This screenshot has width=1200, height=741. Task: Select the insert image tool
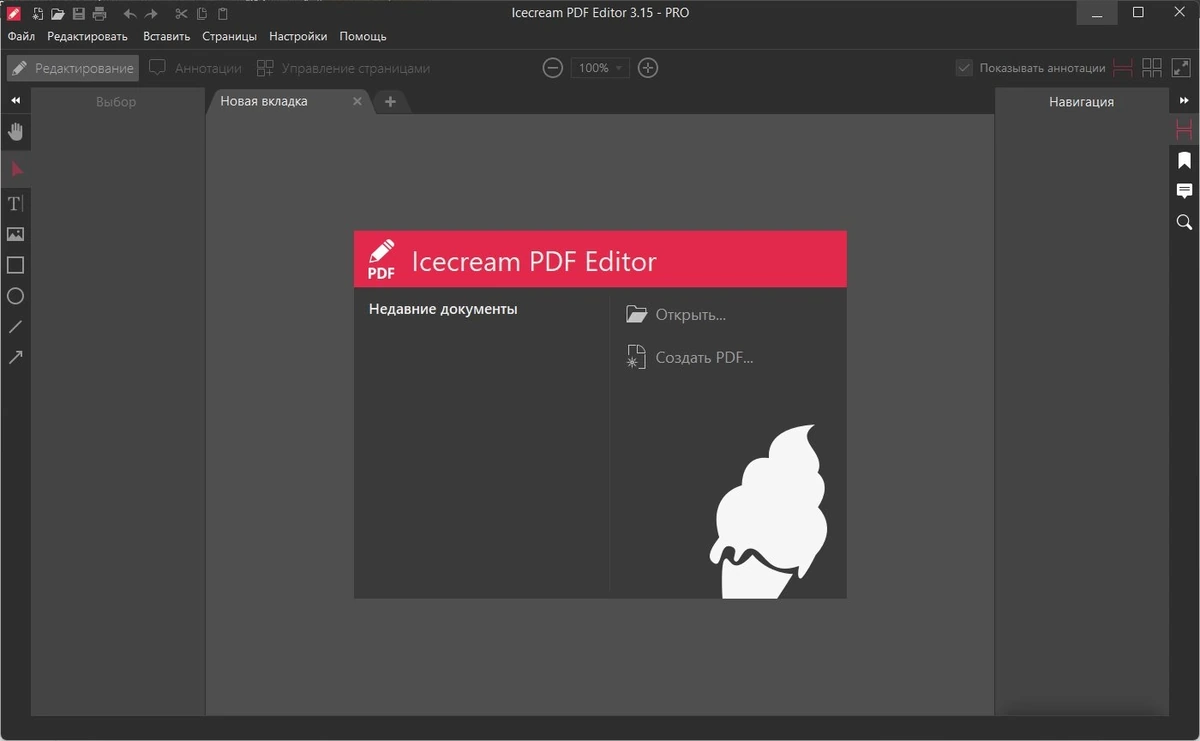coord(15,234)
